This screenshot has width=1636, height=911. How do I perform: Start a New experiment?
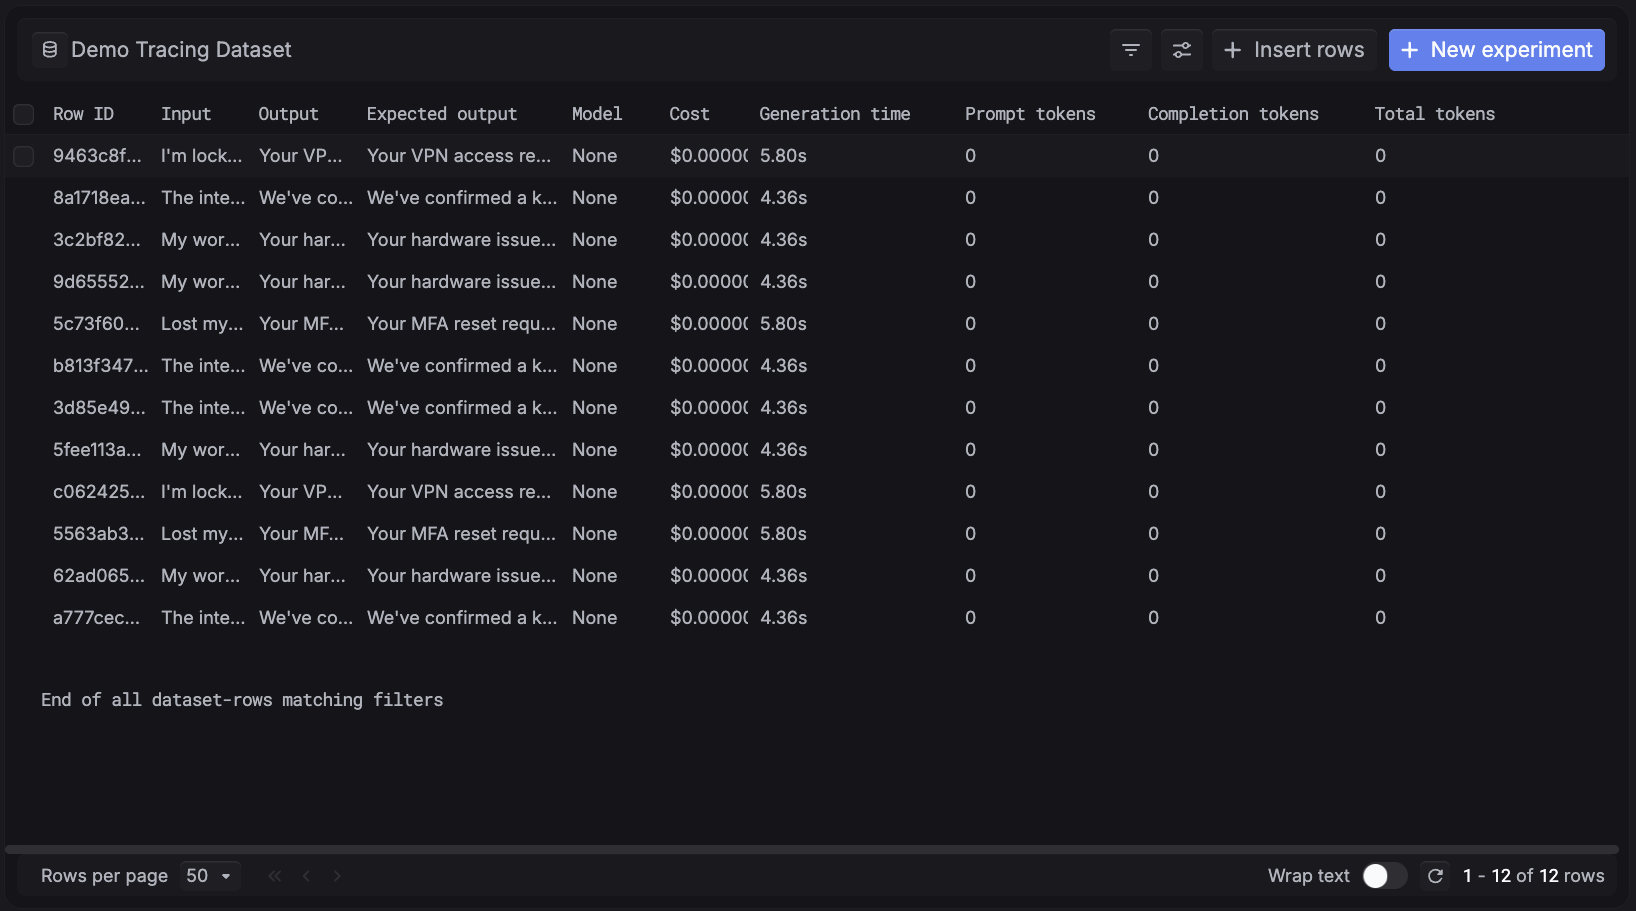click(1497, 50)
